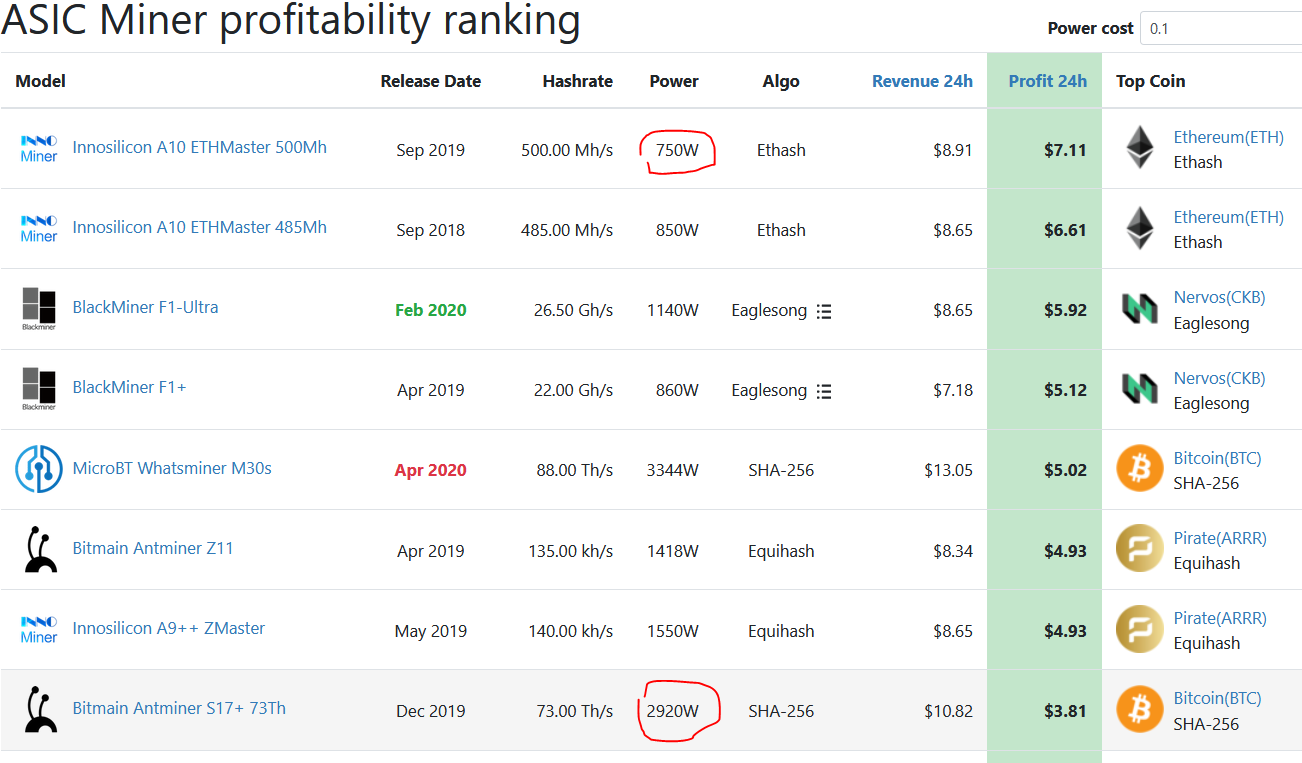Click Bitcoin coin icon in Antminer S17+ row

(x=1140, y=710)
